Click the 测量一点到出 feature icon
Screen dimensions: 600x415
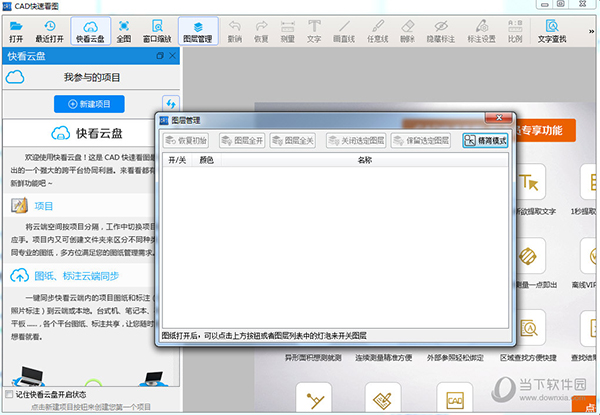point(530,256)
